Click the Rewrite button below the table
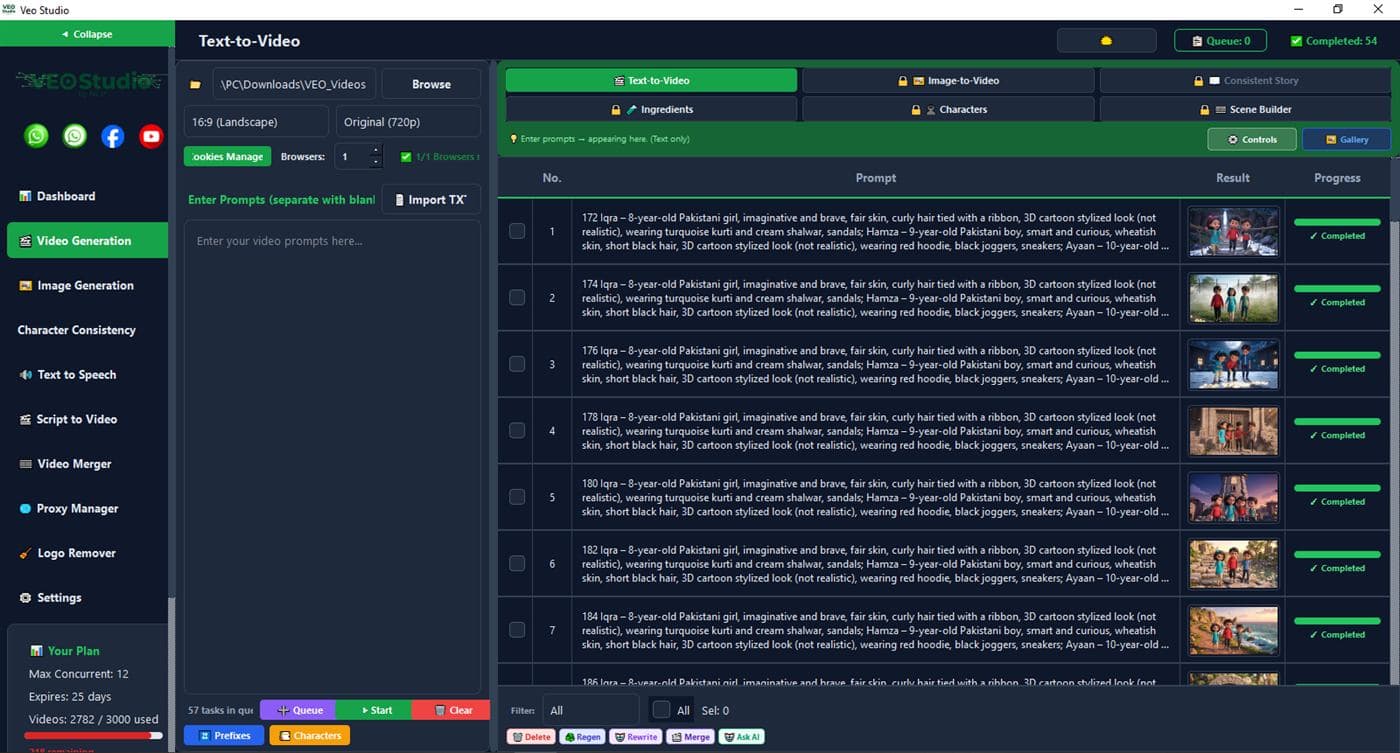 (636, 737)
